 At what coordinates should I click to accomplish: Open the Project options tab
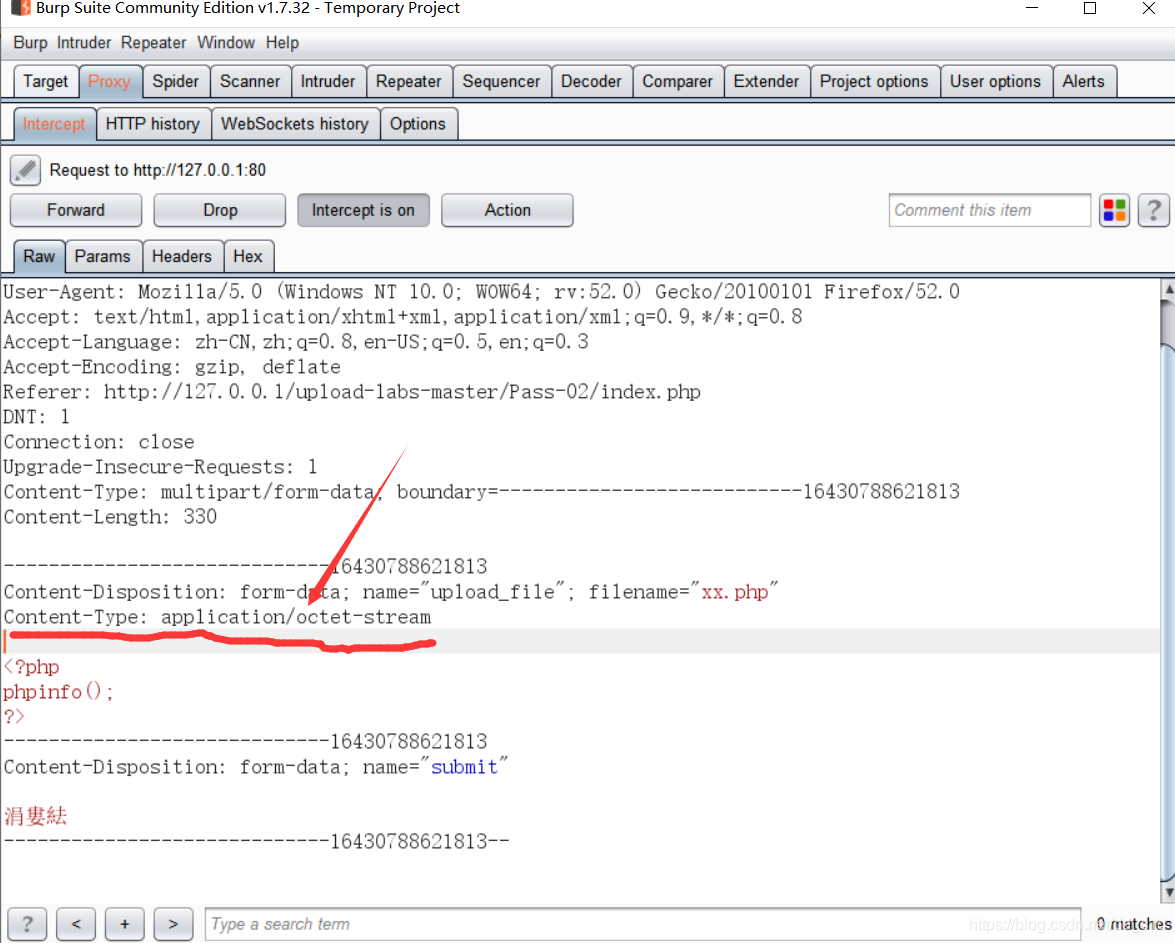[874, 81]
